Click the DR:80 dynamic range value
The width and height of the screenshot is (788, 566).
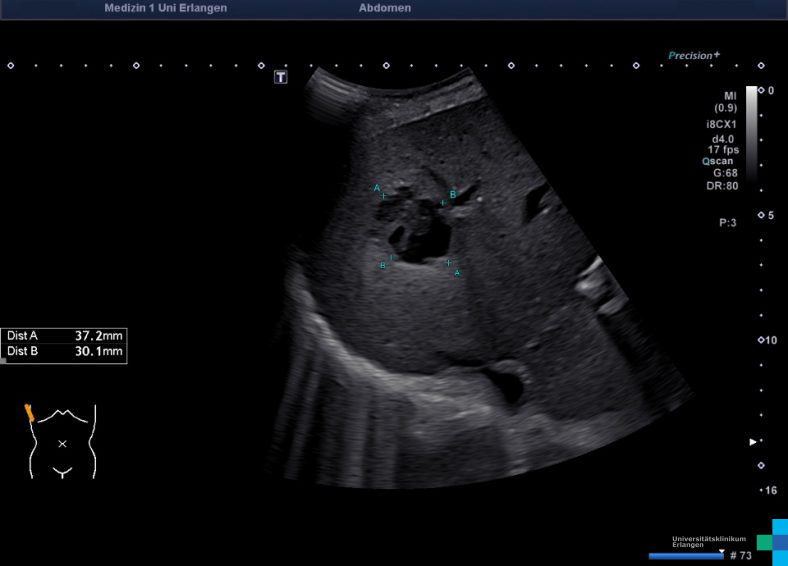(723, 185)
